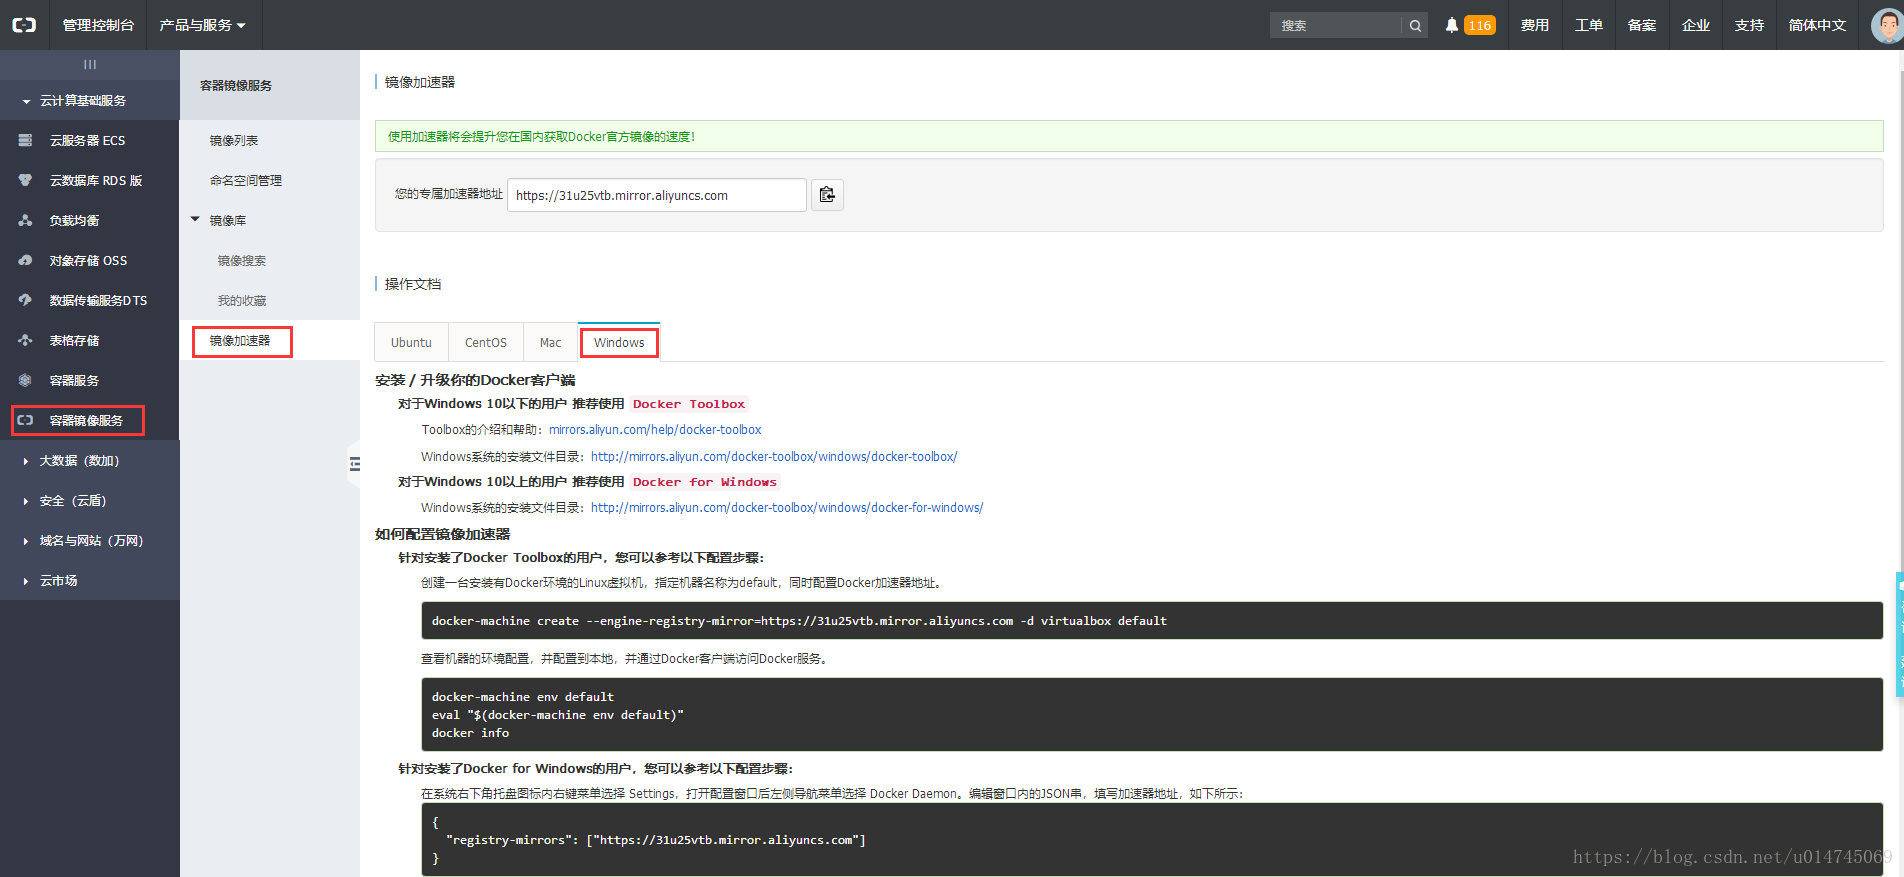Expand the 安全（云盾） section

[x=90, y=500]
